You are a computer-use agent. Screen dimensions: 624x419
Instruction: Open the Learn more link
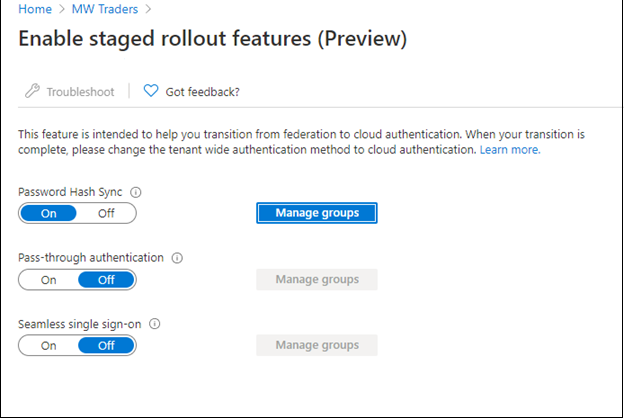point(510,150)
